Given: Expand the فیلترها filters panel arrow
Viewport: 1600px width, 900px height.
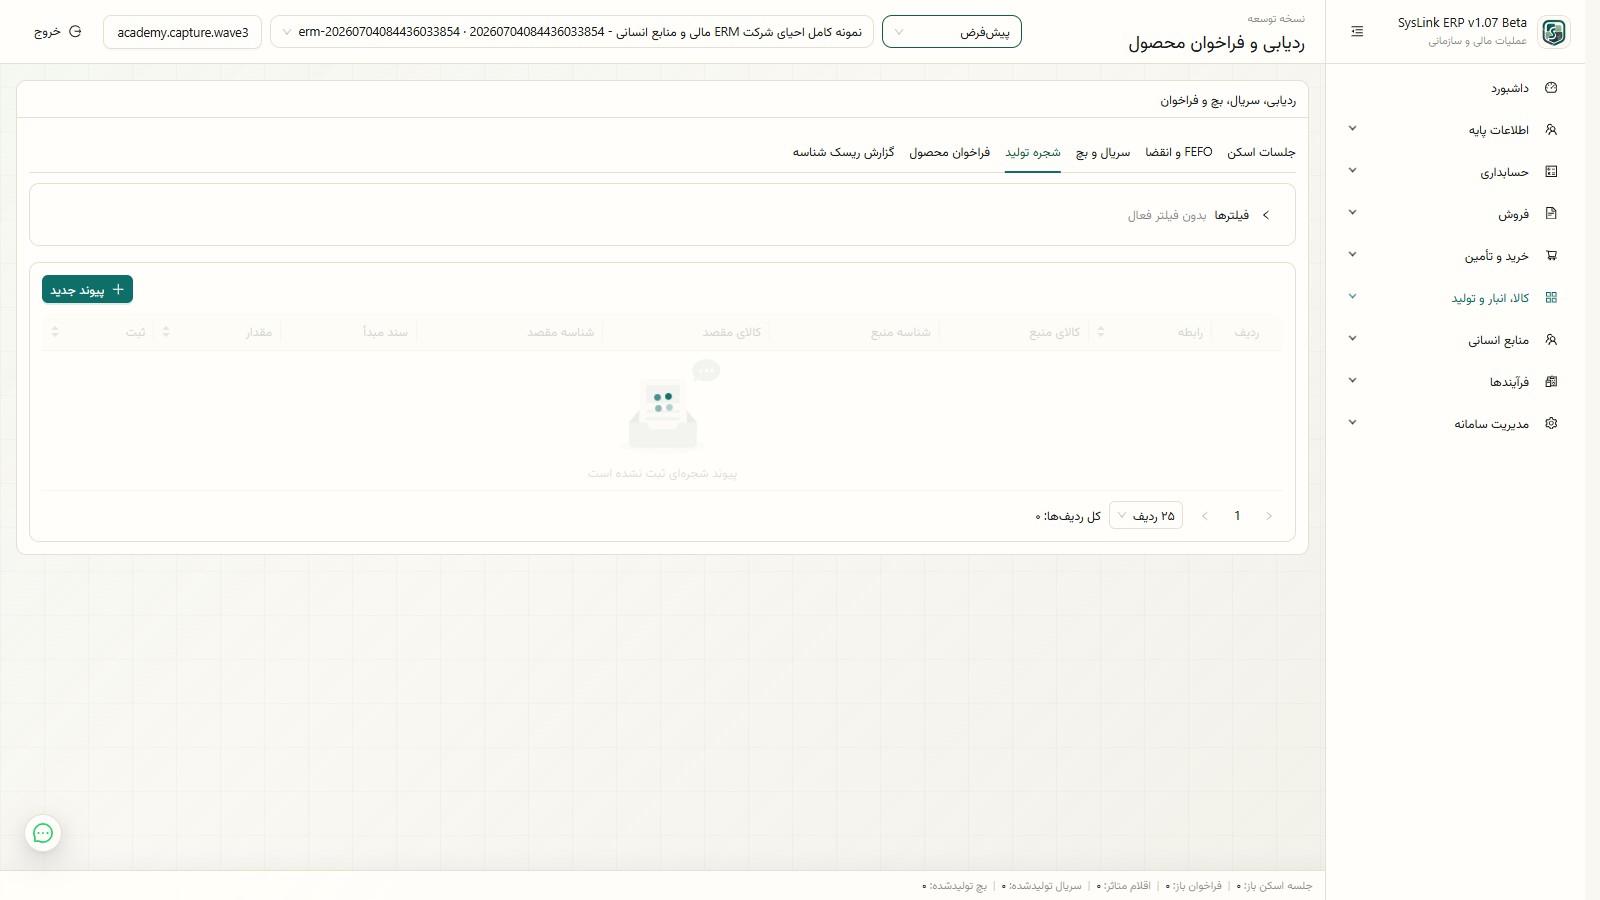Looking at the screenshot, I should [1266, 215].
